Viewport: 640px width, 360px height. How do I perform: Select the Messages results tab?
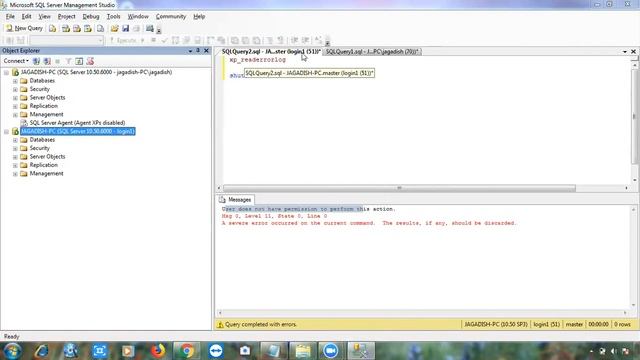(x=236, y=200)
